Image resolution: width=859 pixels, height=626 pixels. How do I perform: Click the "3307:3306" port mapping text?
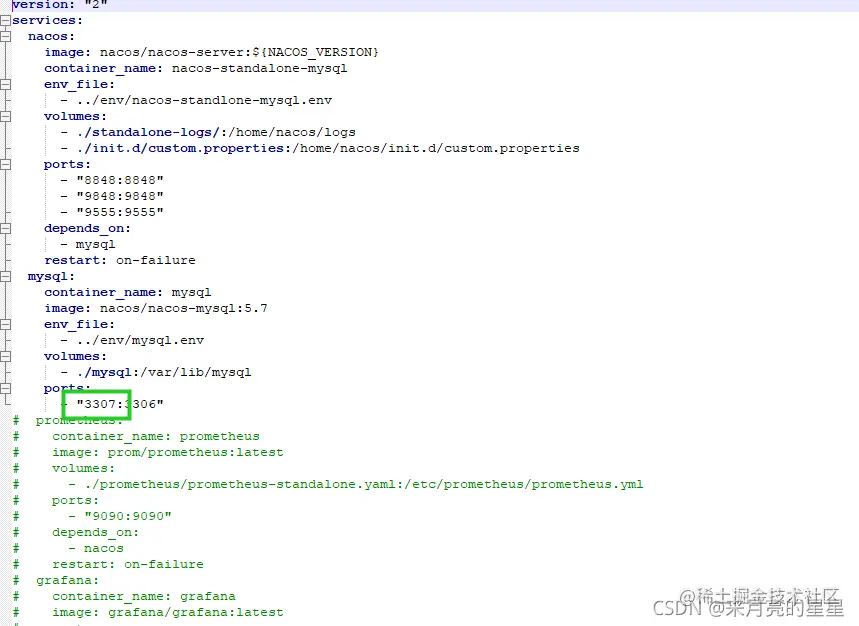pyautogui.click(x=120, y=404)
